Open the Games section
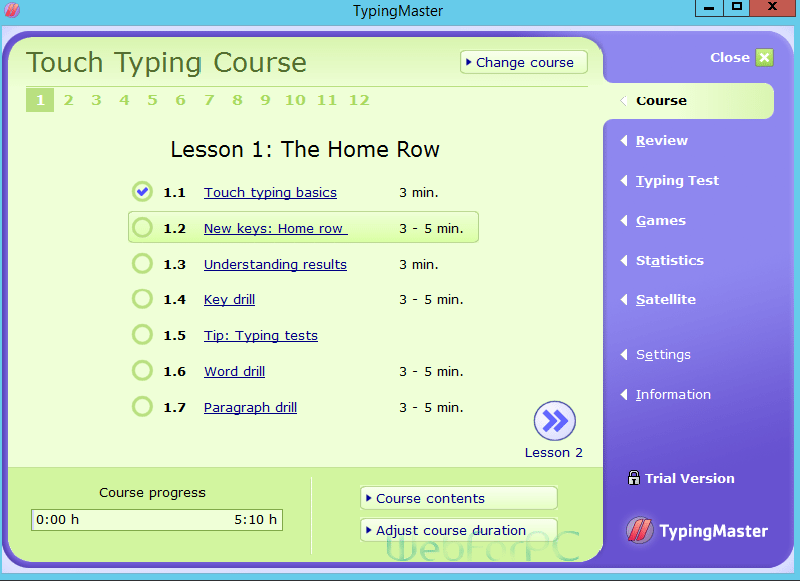The image size is (800, 581). pos(661,220)
